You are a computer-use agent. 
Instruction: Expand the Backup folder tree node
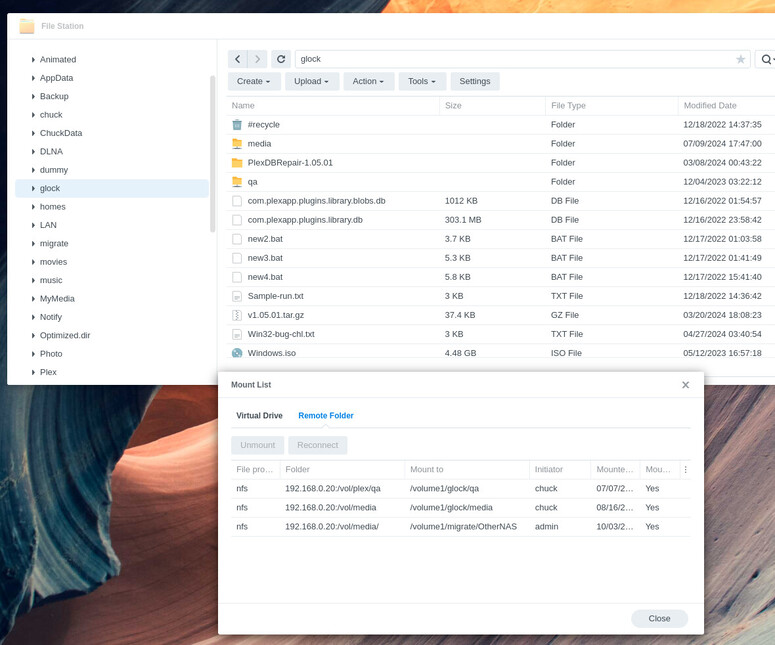point(33,96)
